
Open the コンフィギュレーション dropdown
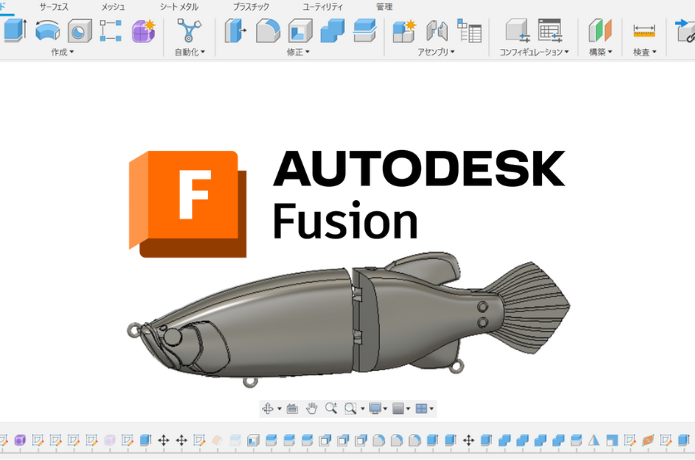[534, 52]
